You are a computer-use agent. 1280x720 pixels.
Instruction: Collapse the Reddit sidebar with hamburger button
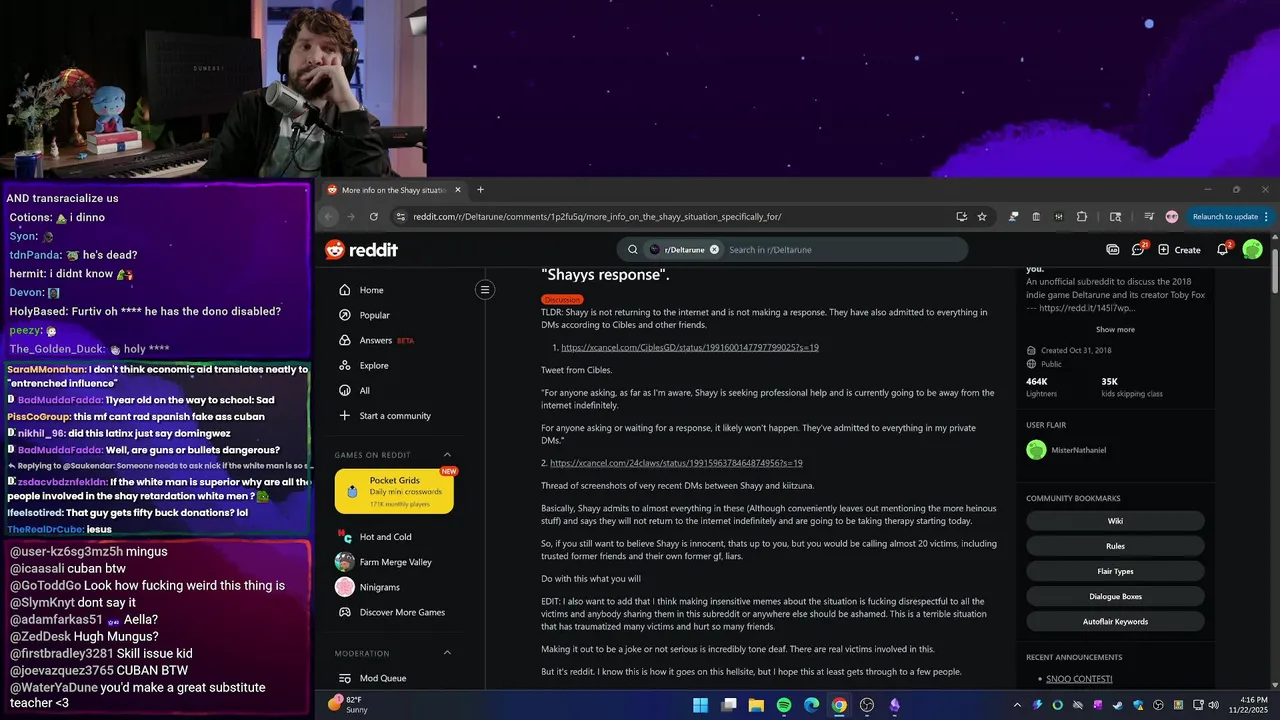pyautogui.click(x=485, y=290)
